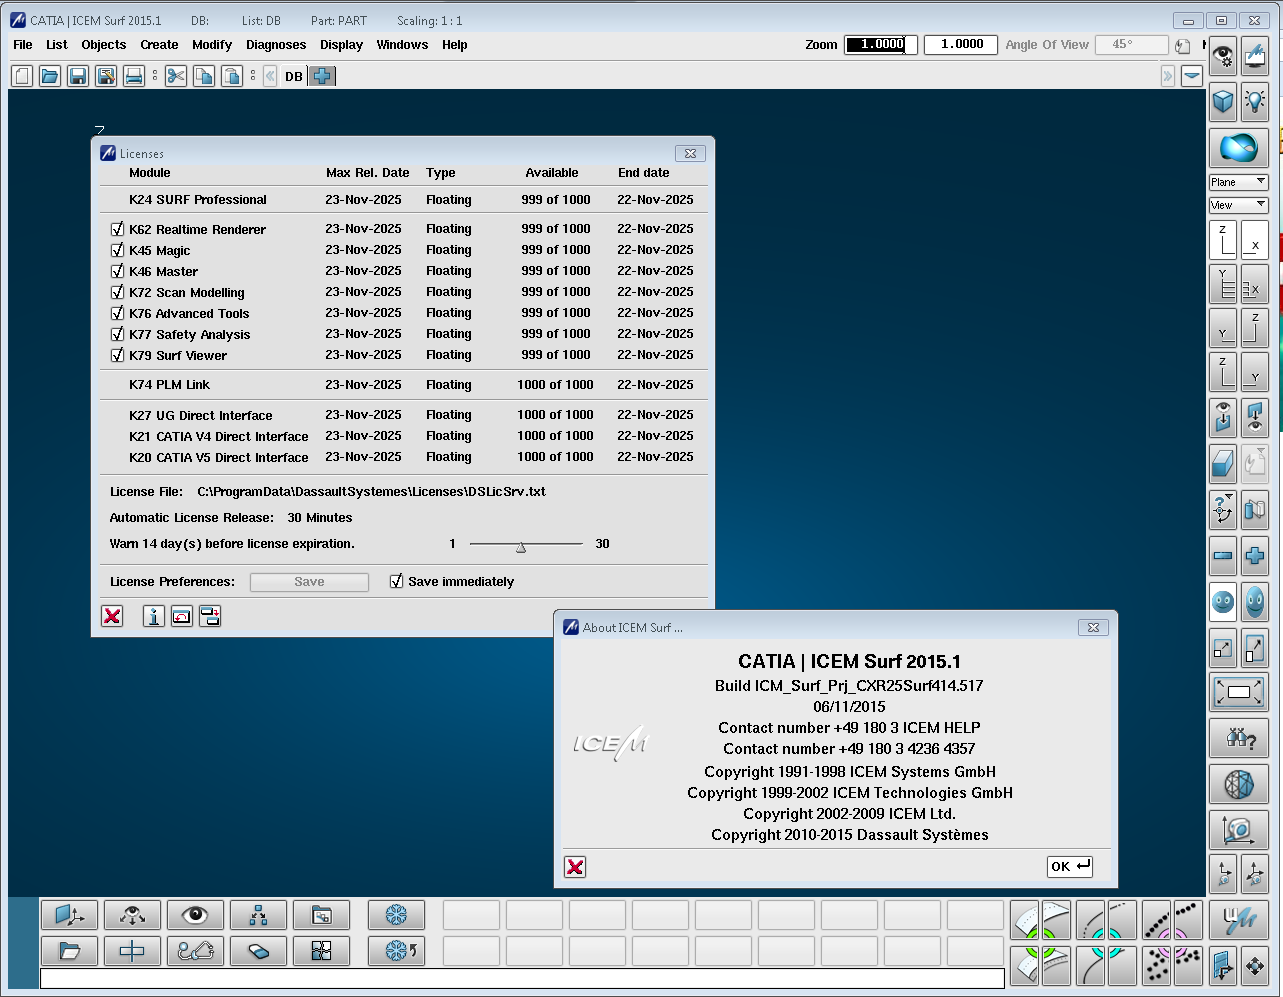Viewport: 1283px width, 997px height.
Task: Uncheck the K79 Surf Viewer checkbox
Action: coord(117,355)
